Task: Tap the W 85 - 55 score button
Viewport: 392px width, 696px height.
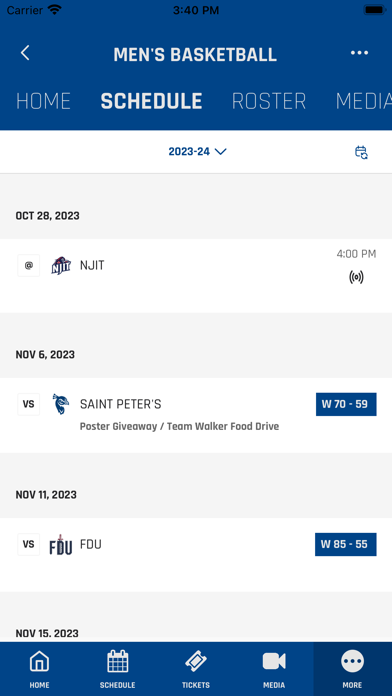Action: 346,545
